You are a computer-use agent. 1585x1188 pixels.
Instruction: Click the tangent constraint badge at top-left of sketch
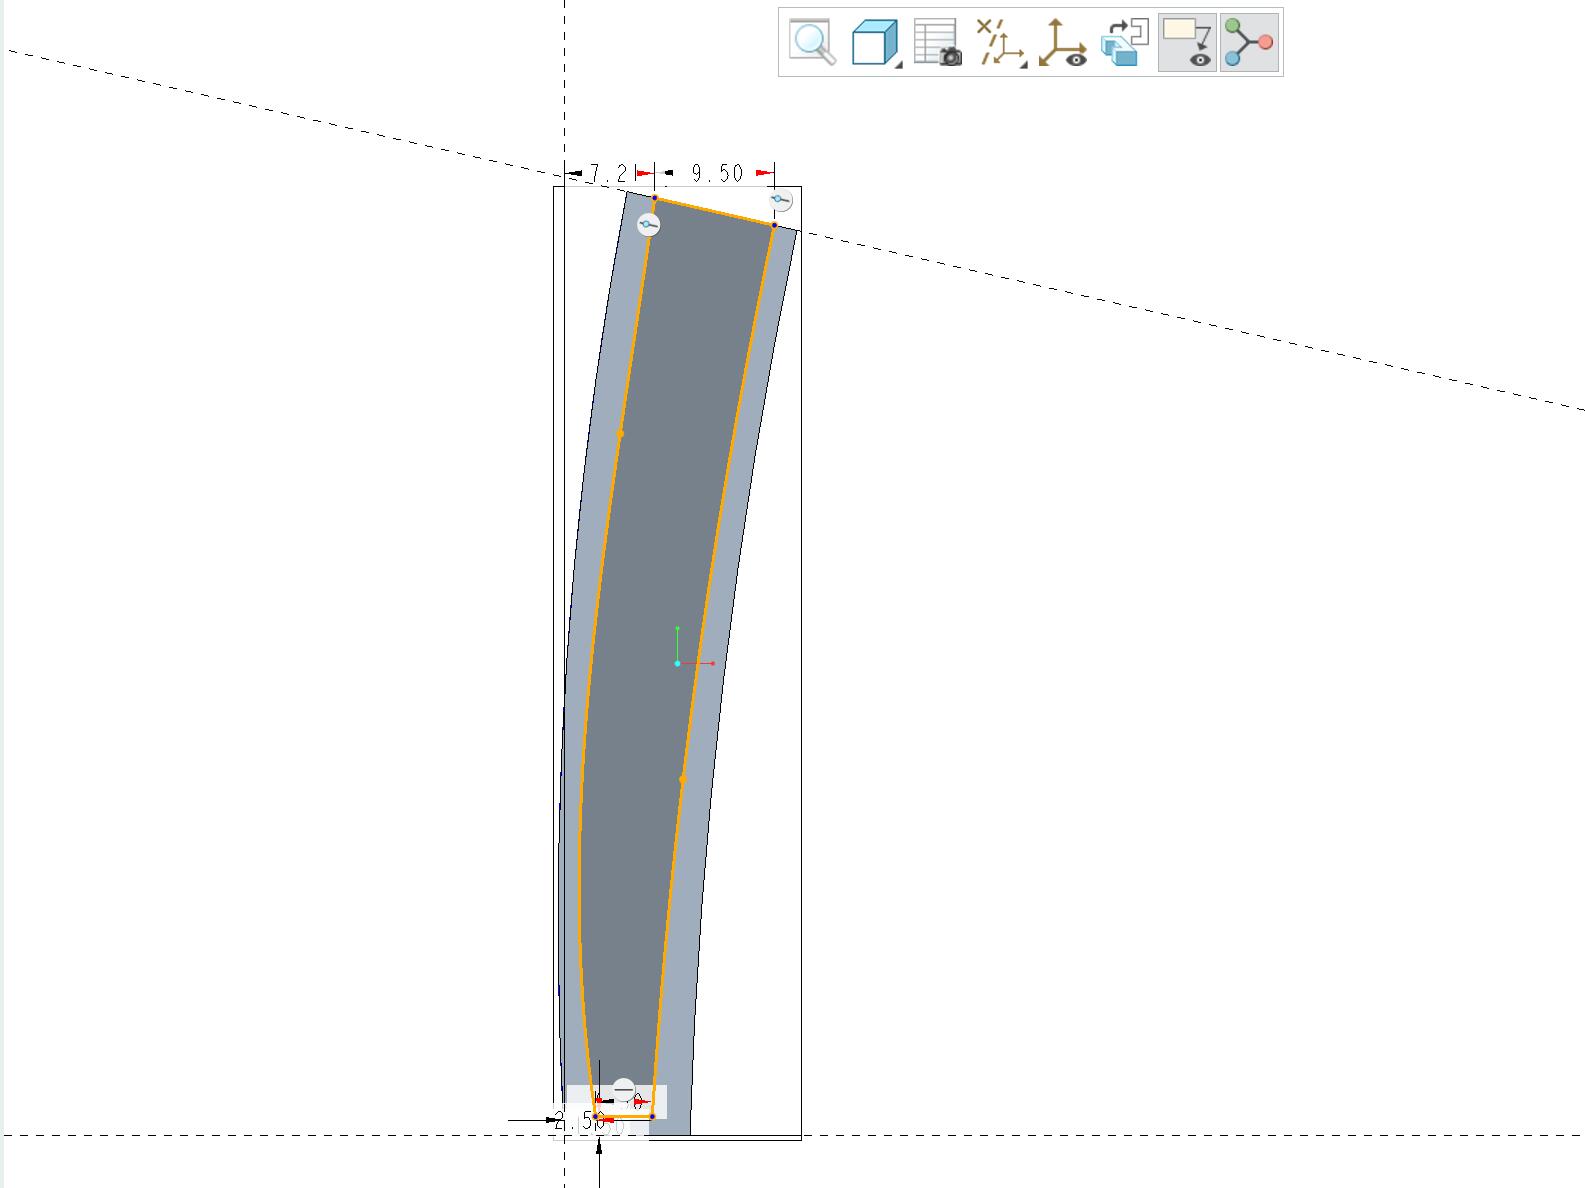[x=649, y=225]
